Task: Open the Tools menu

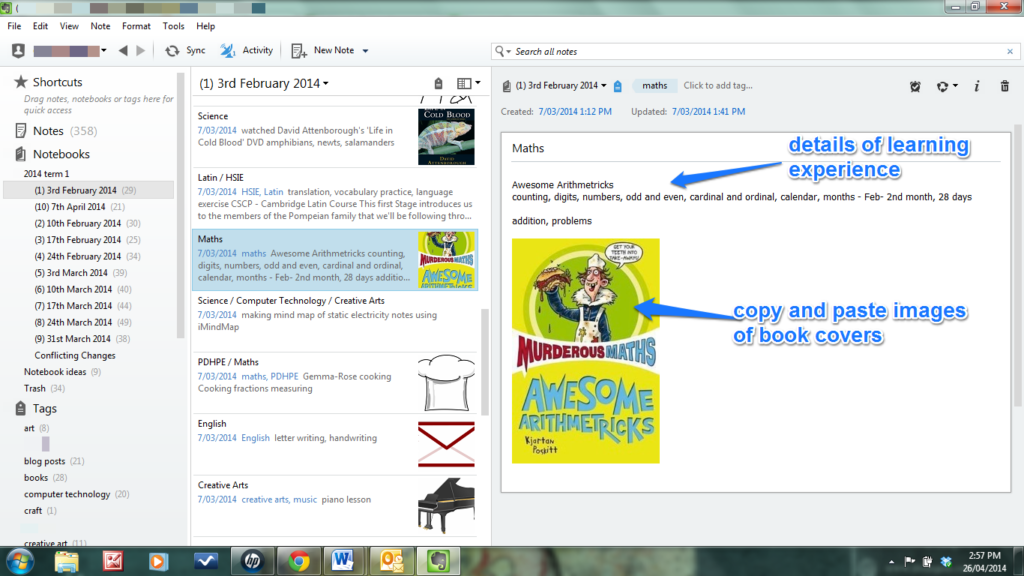Action: point(173,26)
